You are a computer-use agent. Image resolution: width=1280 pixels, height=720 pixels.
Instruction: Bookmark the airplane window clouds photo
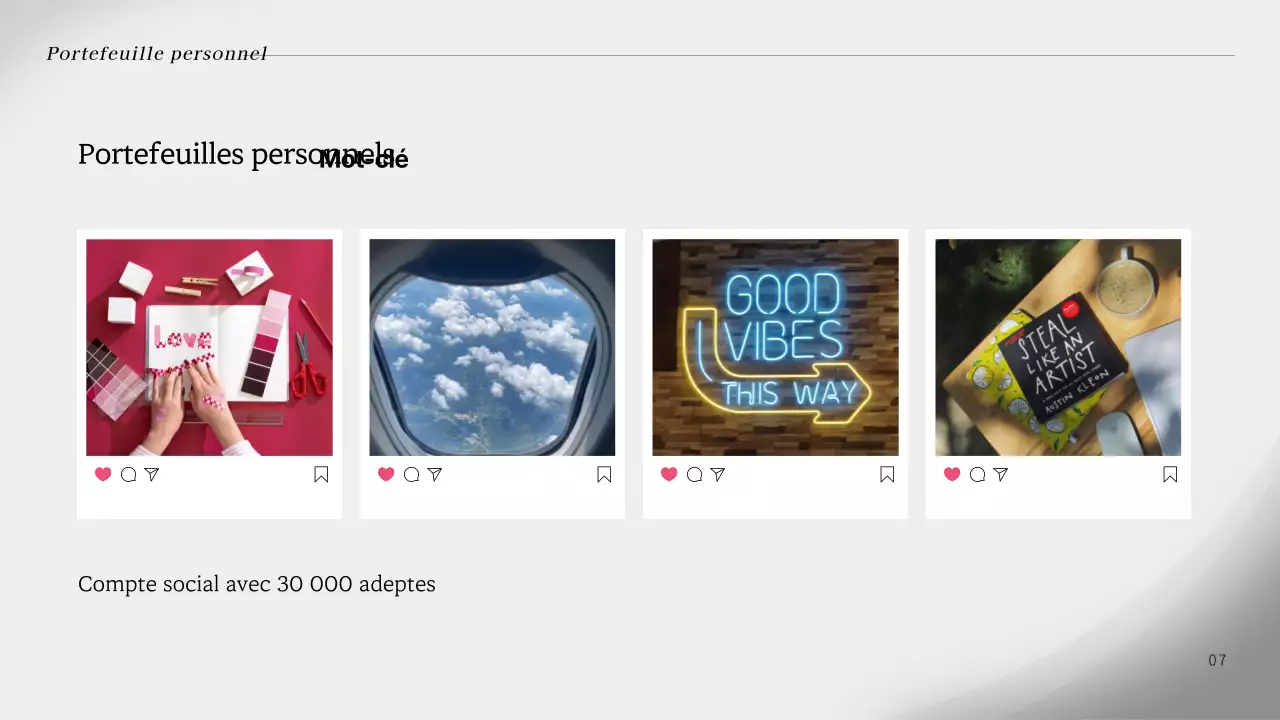click(x=604, y=474)
